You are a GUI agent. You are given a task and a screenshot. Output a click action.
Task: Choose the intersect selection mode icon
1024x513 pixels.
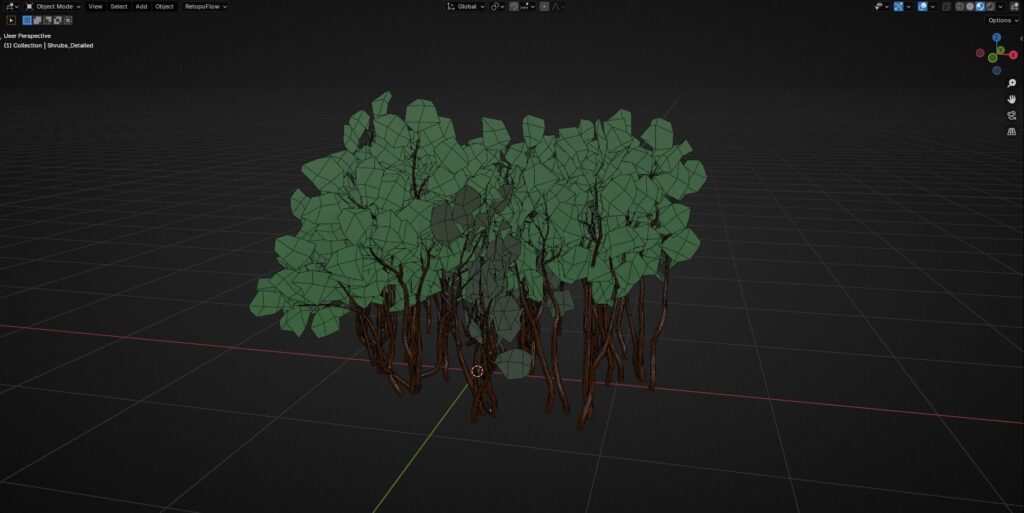pos(67,20)
